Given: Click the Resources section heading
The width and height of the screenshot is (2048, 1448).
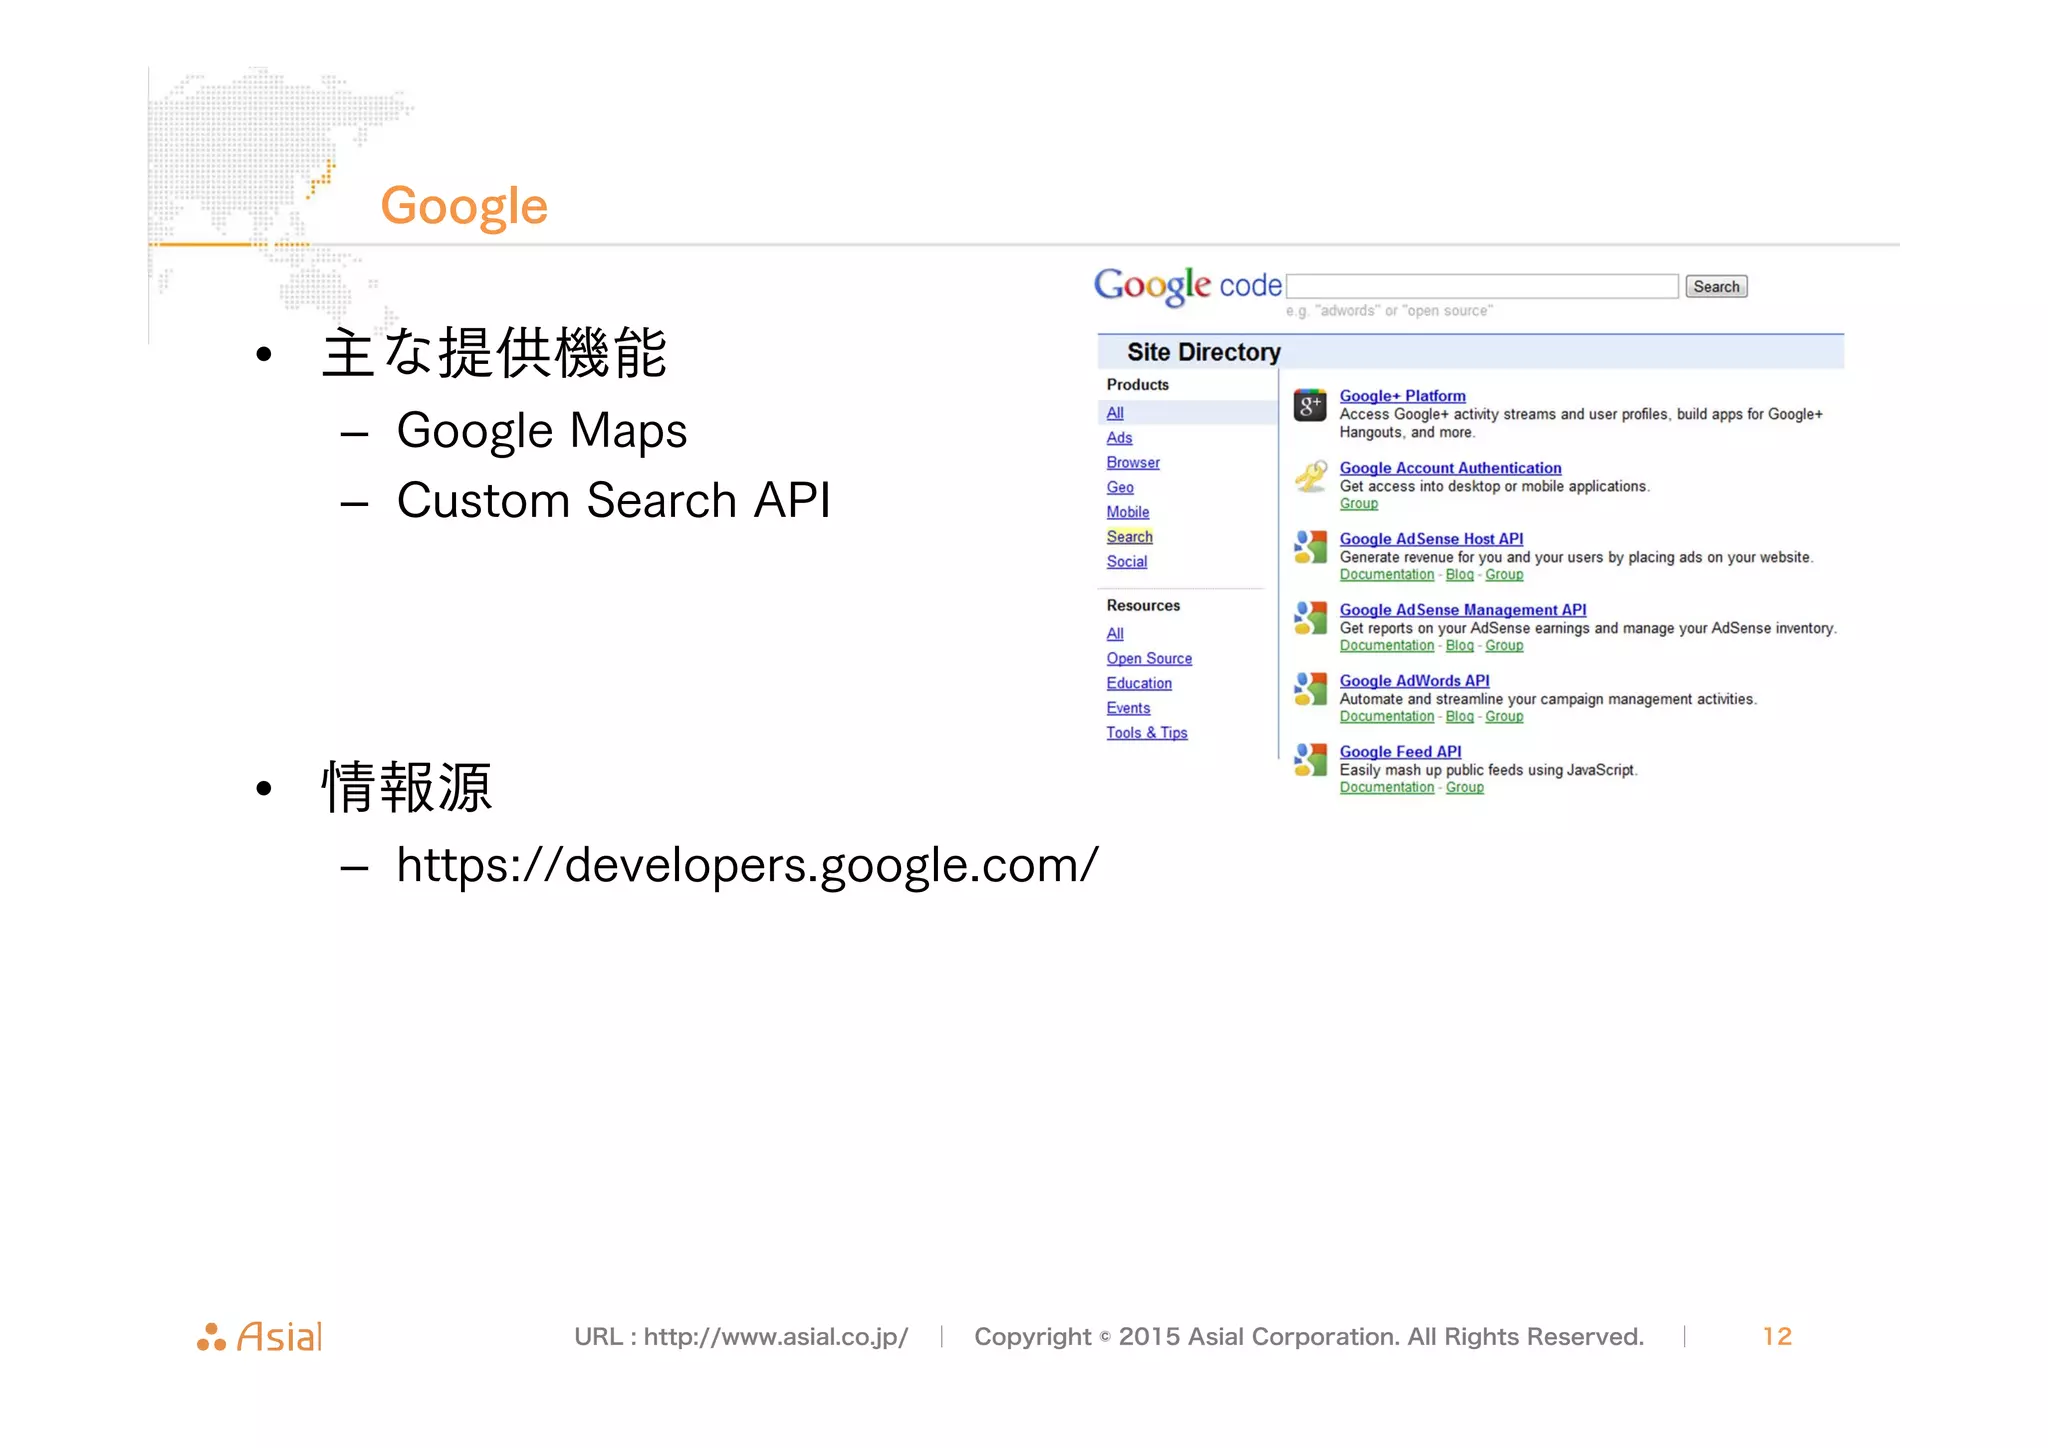Looking at the screenshot, I should click(1143, 606).
